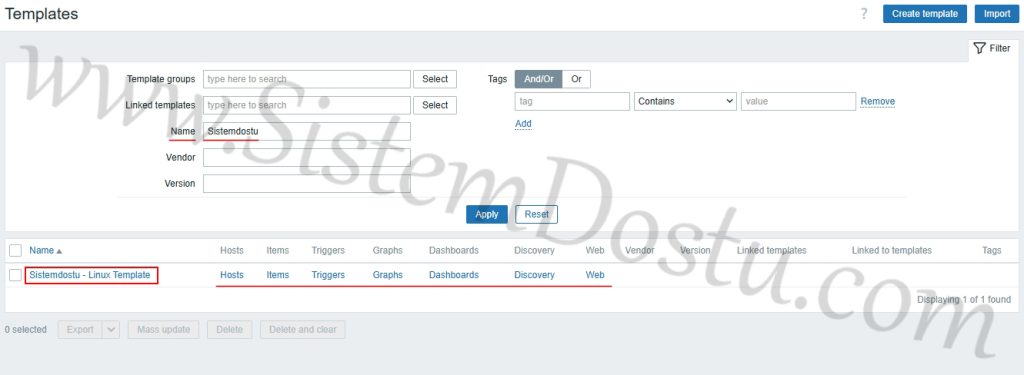Reset the filter

(x=537, y=214)
